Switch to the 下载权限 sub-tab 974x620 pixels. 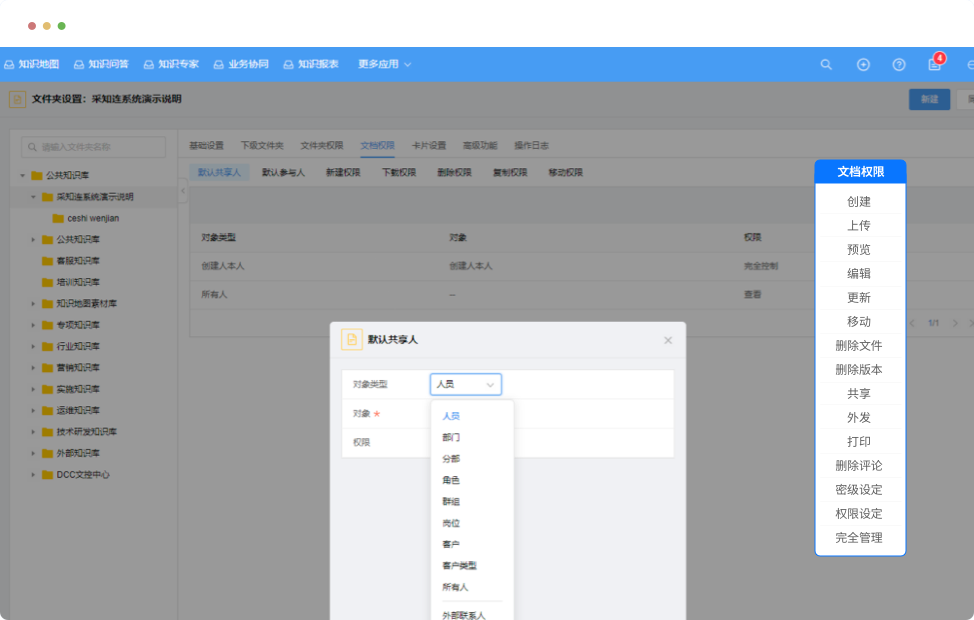[398, 172]
